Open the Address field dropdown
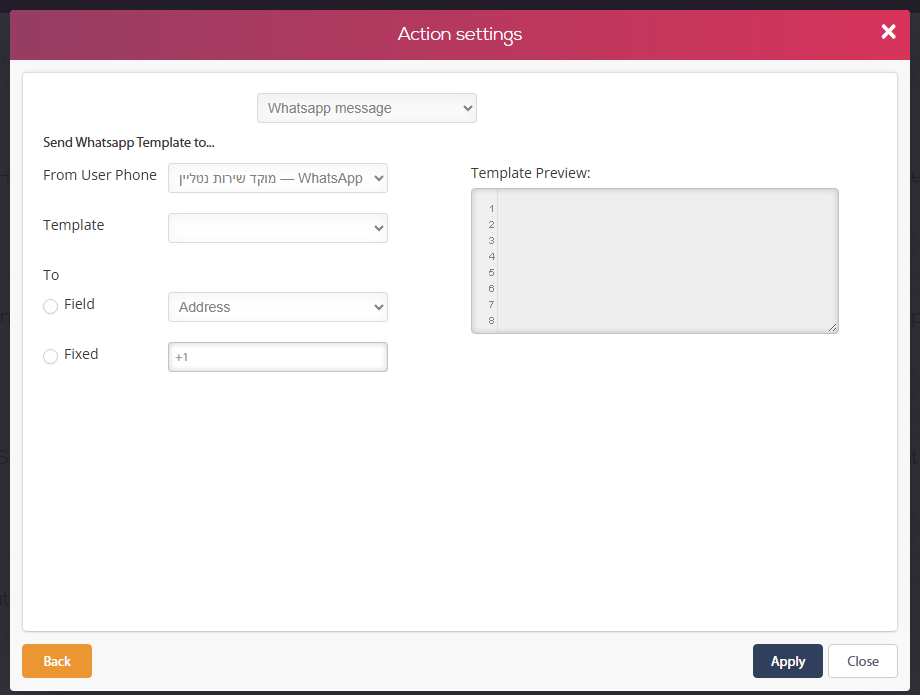 coord(278,307)
